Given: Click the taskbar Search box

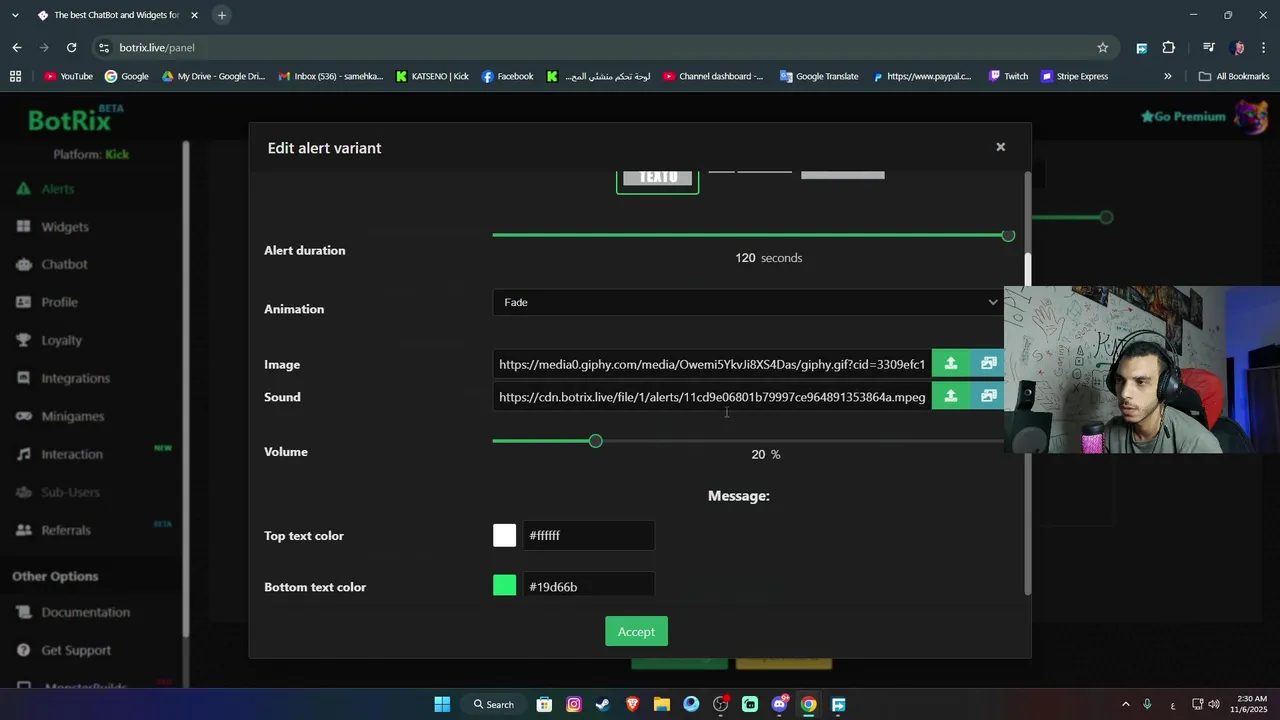Looking at the screenshot, I should point(493,704).
